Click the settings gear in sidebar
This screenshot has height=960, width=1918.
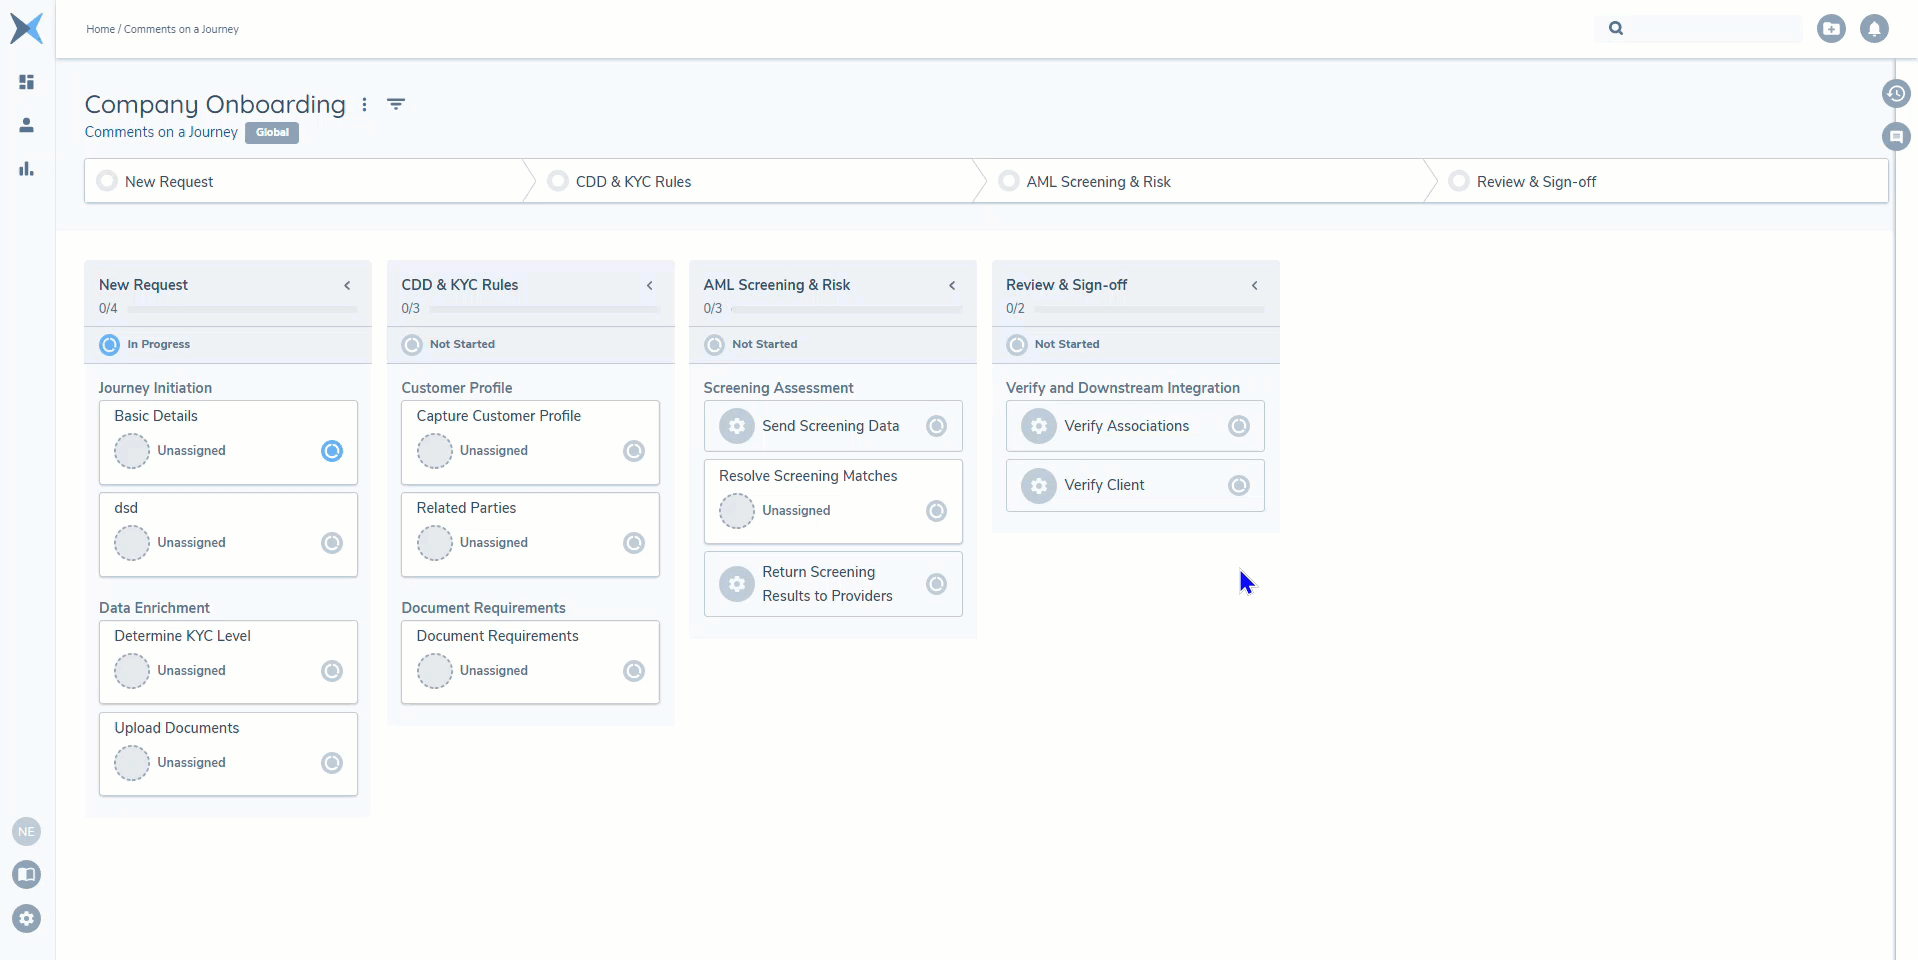click(x=27, y=918)
